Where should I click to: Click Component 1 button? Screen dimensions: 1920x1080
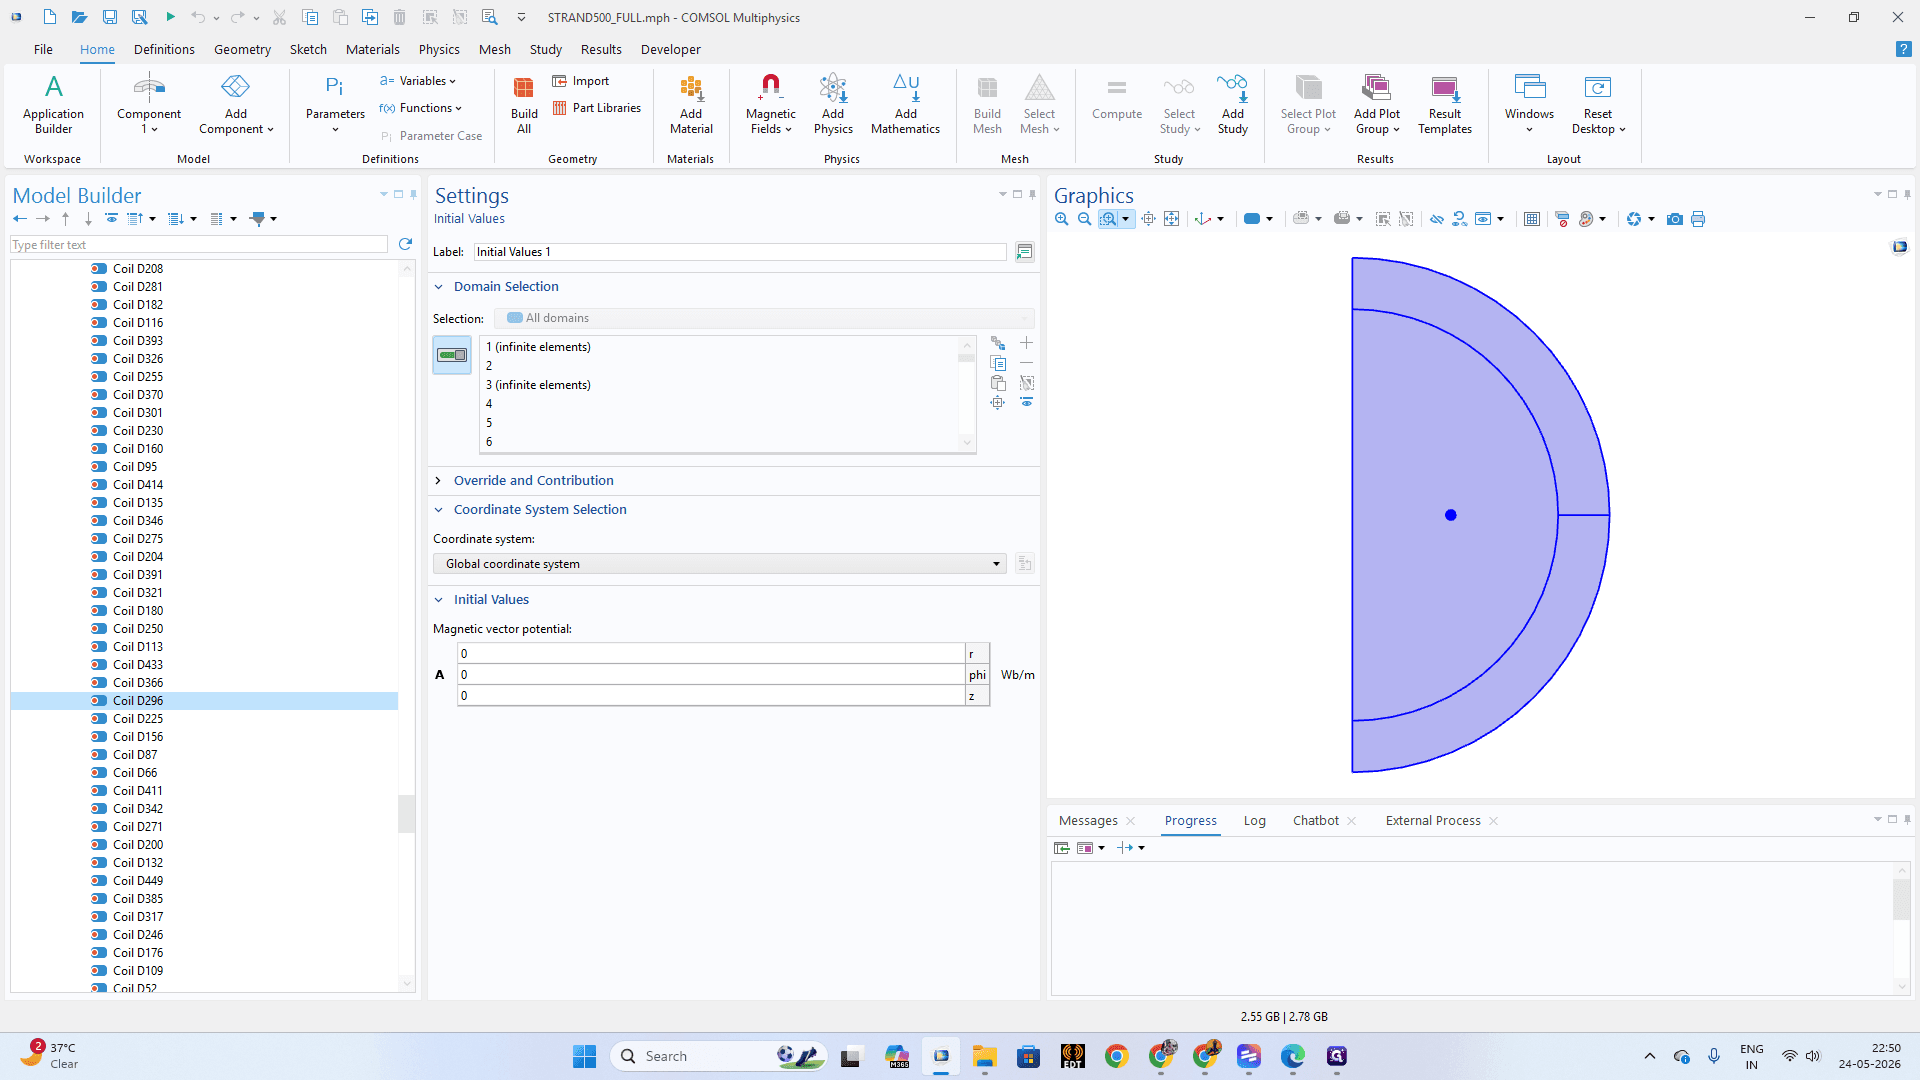[149, 104]
